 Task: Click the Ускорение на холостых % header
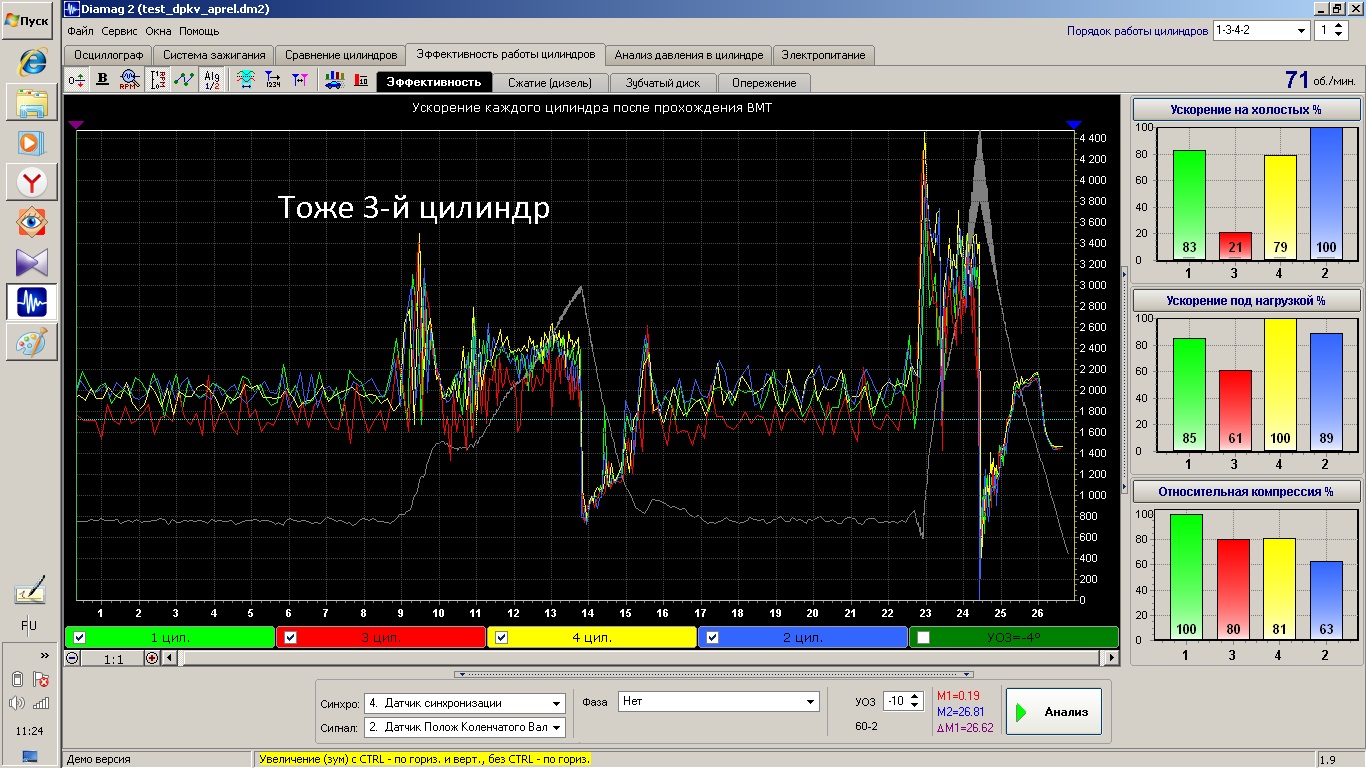click(x=1245, y=110)
